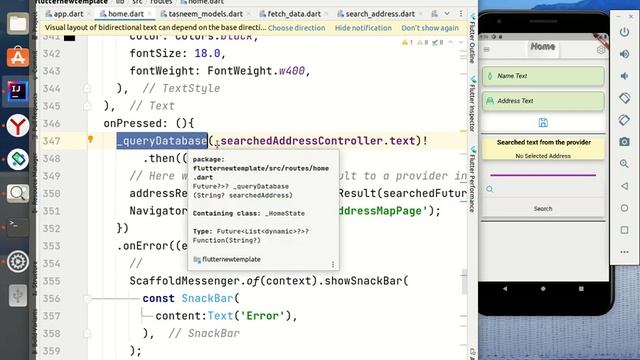Viewport: 640px width, 360px height.
Task: Click the search magnifier inside the phone app
Action: pyautogui.click(x=490, y=189)
